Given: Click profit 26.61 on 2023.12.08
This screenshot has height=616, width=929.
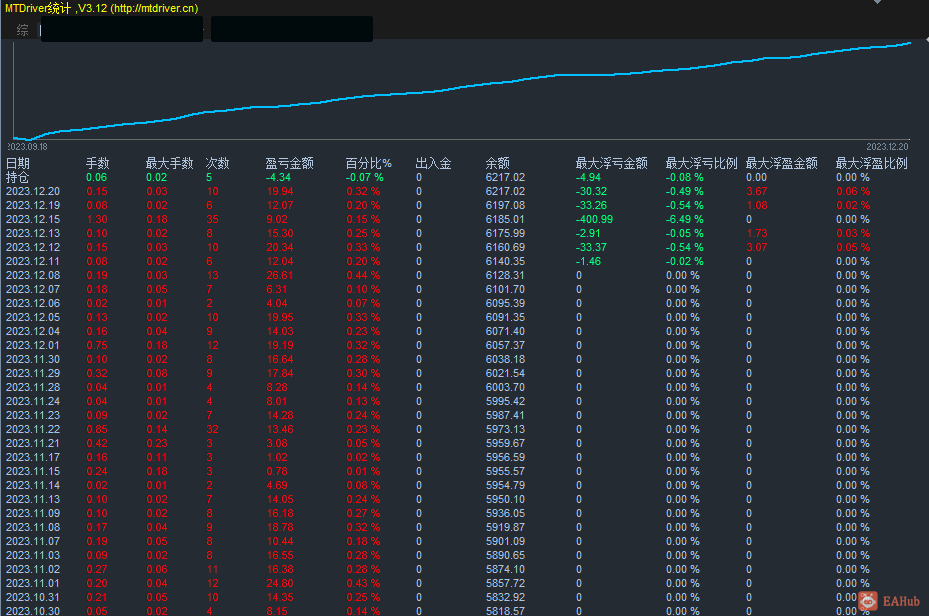Looking at the screenshot, I should tap(280, 275).
